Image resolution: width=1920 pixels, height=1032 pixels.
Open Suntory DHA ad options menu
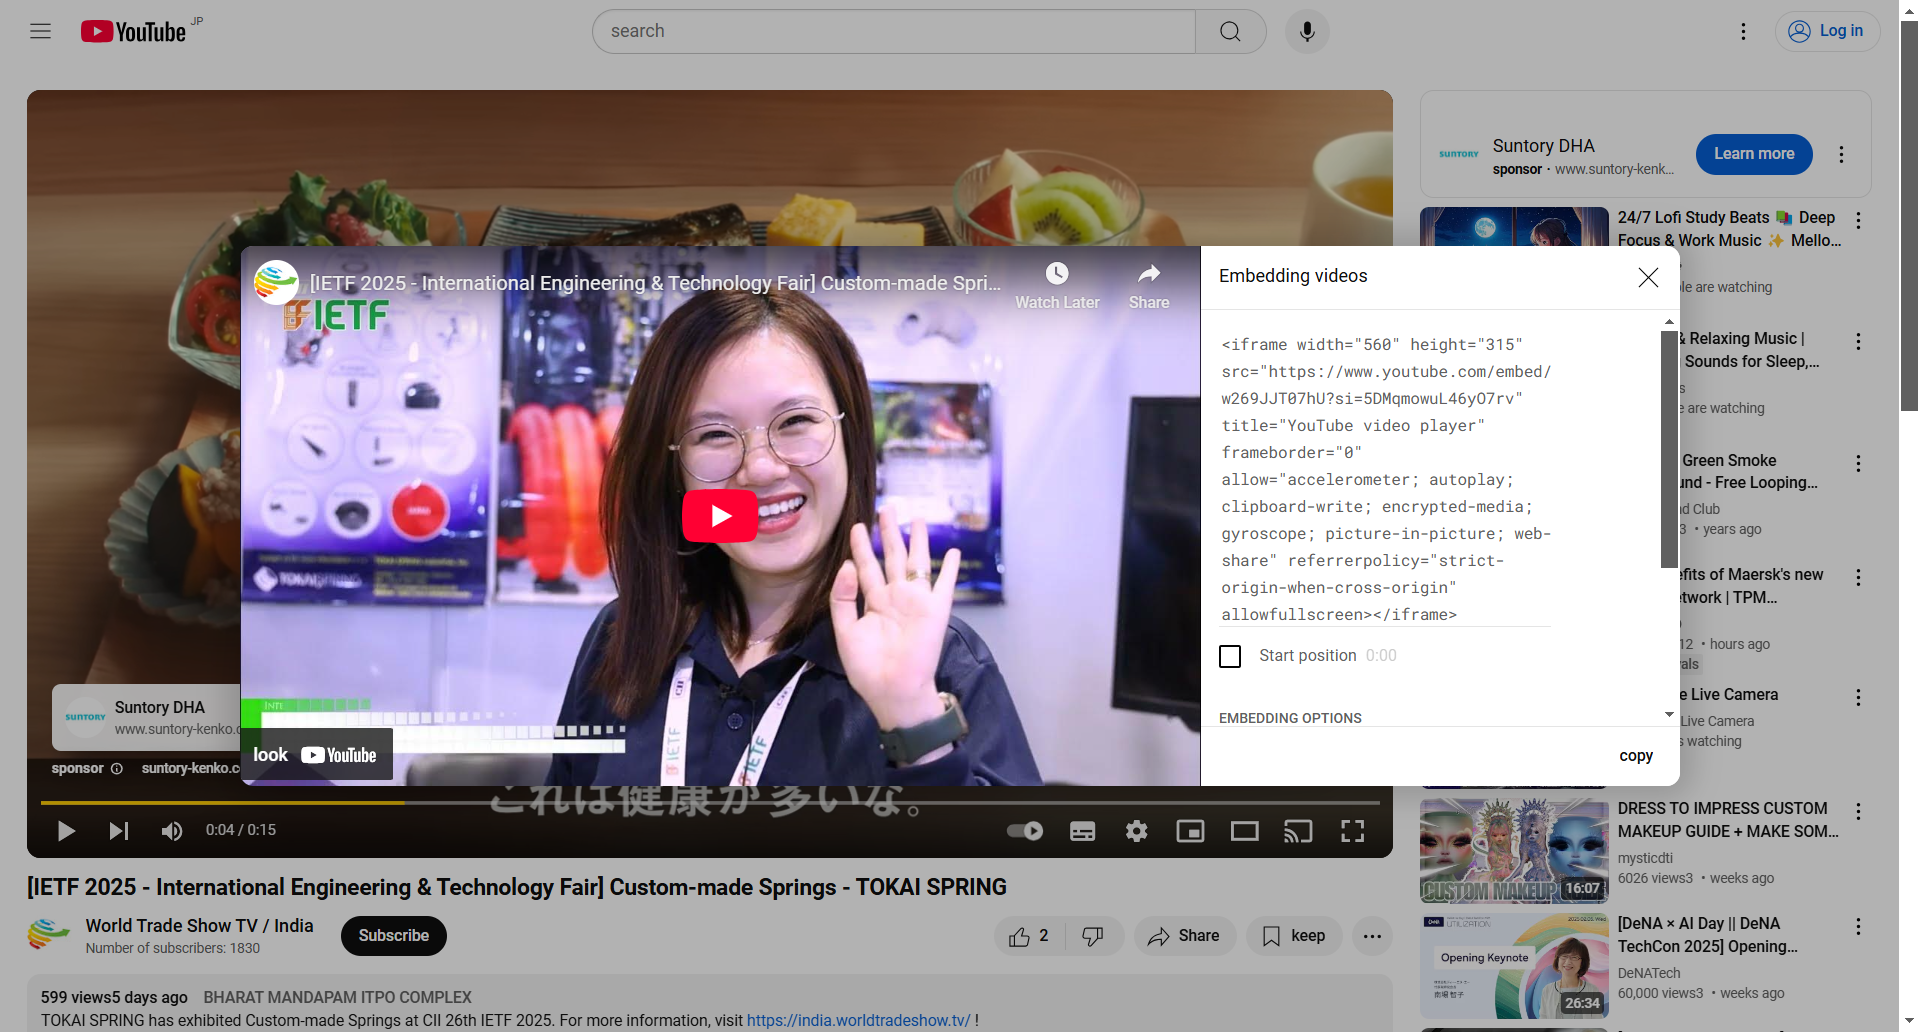pos(1841,154)
